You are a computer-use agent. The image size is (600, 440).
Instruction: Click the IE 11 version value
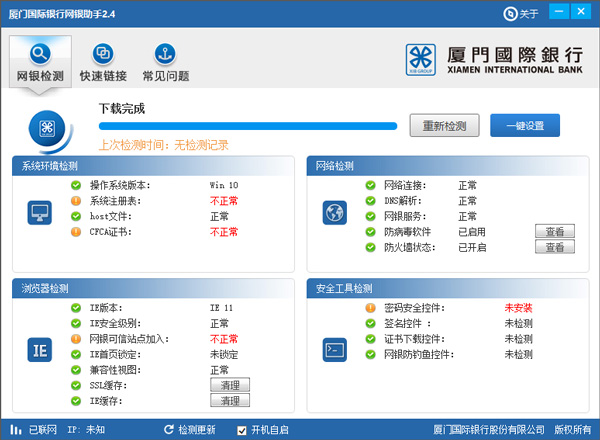[x=221, y=308]
